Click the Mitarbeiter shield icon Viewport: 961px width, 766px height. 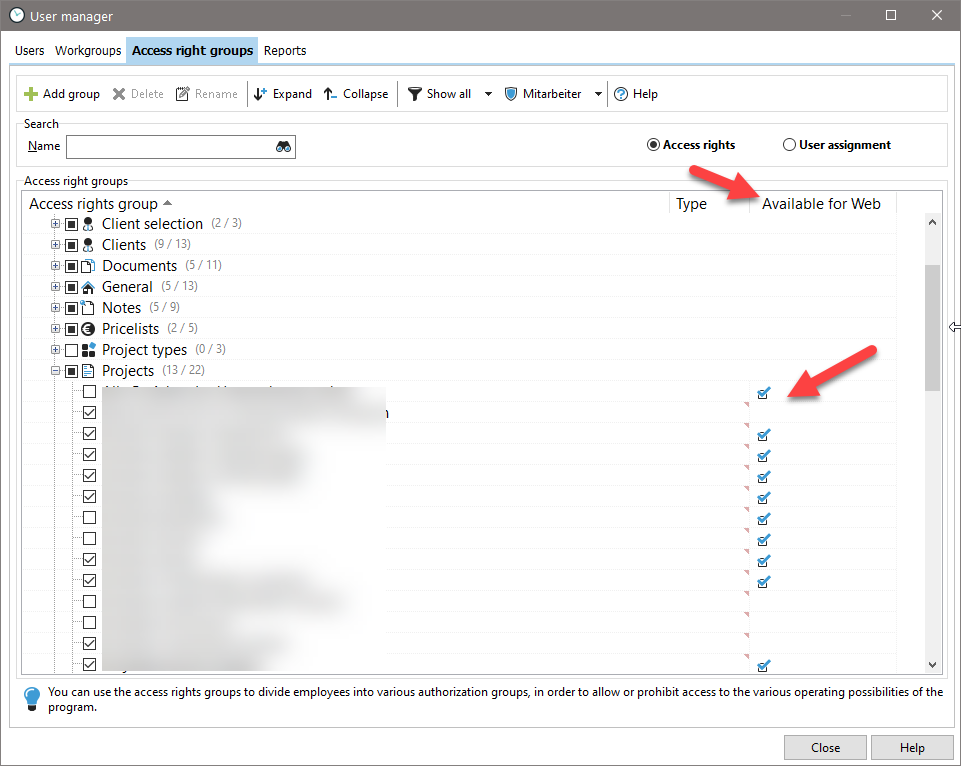[x=511, y=94]
